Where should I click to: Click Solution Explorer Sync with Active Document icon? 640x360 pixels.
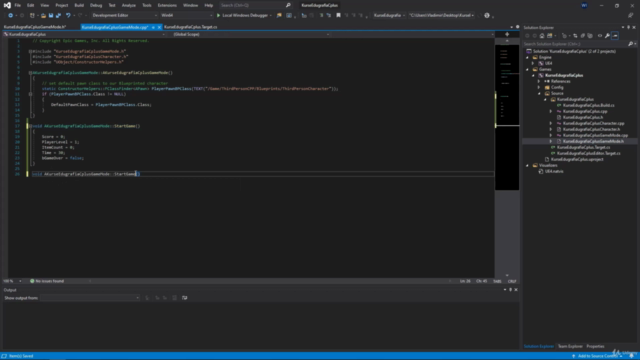point(575,36)
